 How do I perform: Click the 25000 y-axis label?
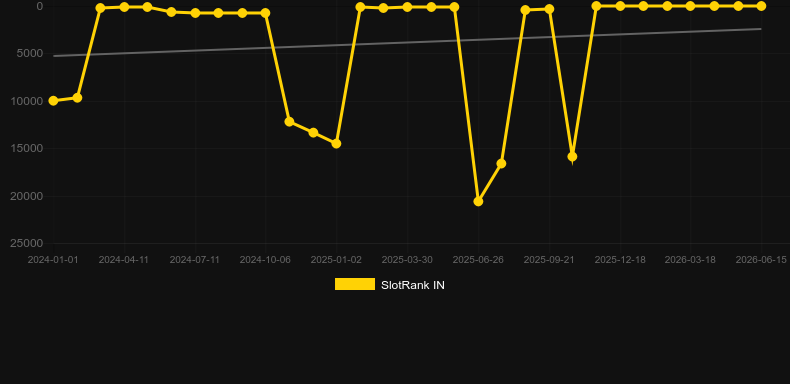(x=27, y=243)
